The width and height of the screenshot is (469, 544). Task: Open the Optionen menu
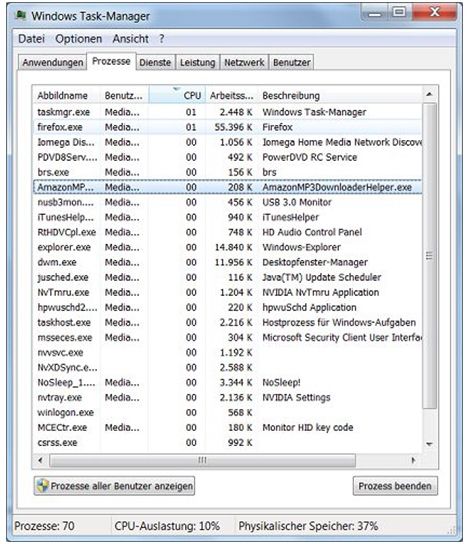(x=79, y=39)
